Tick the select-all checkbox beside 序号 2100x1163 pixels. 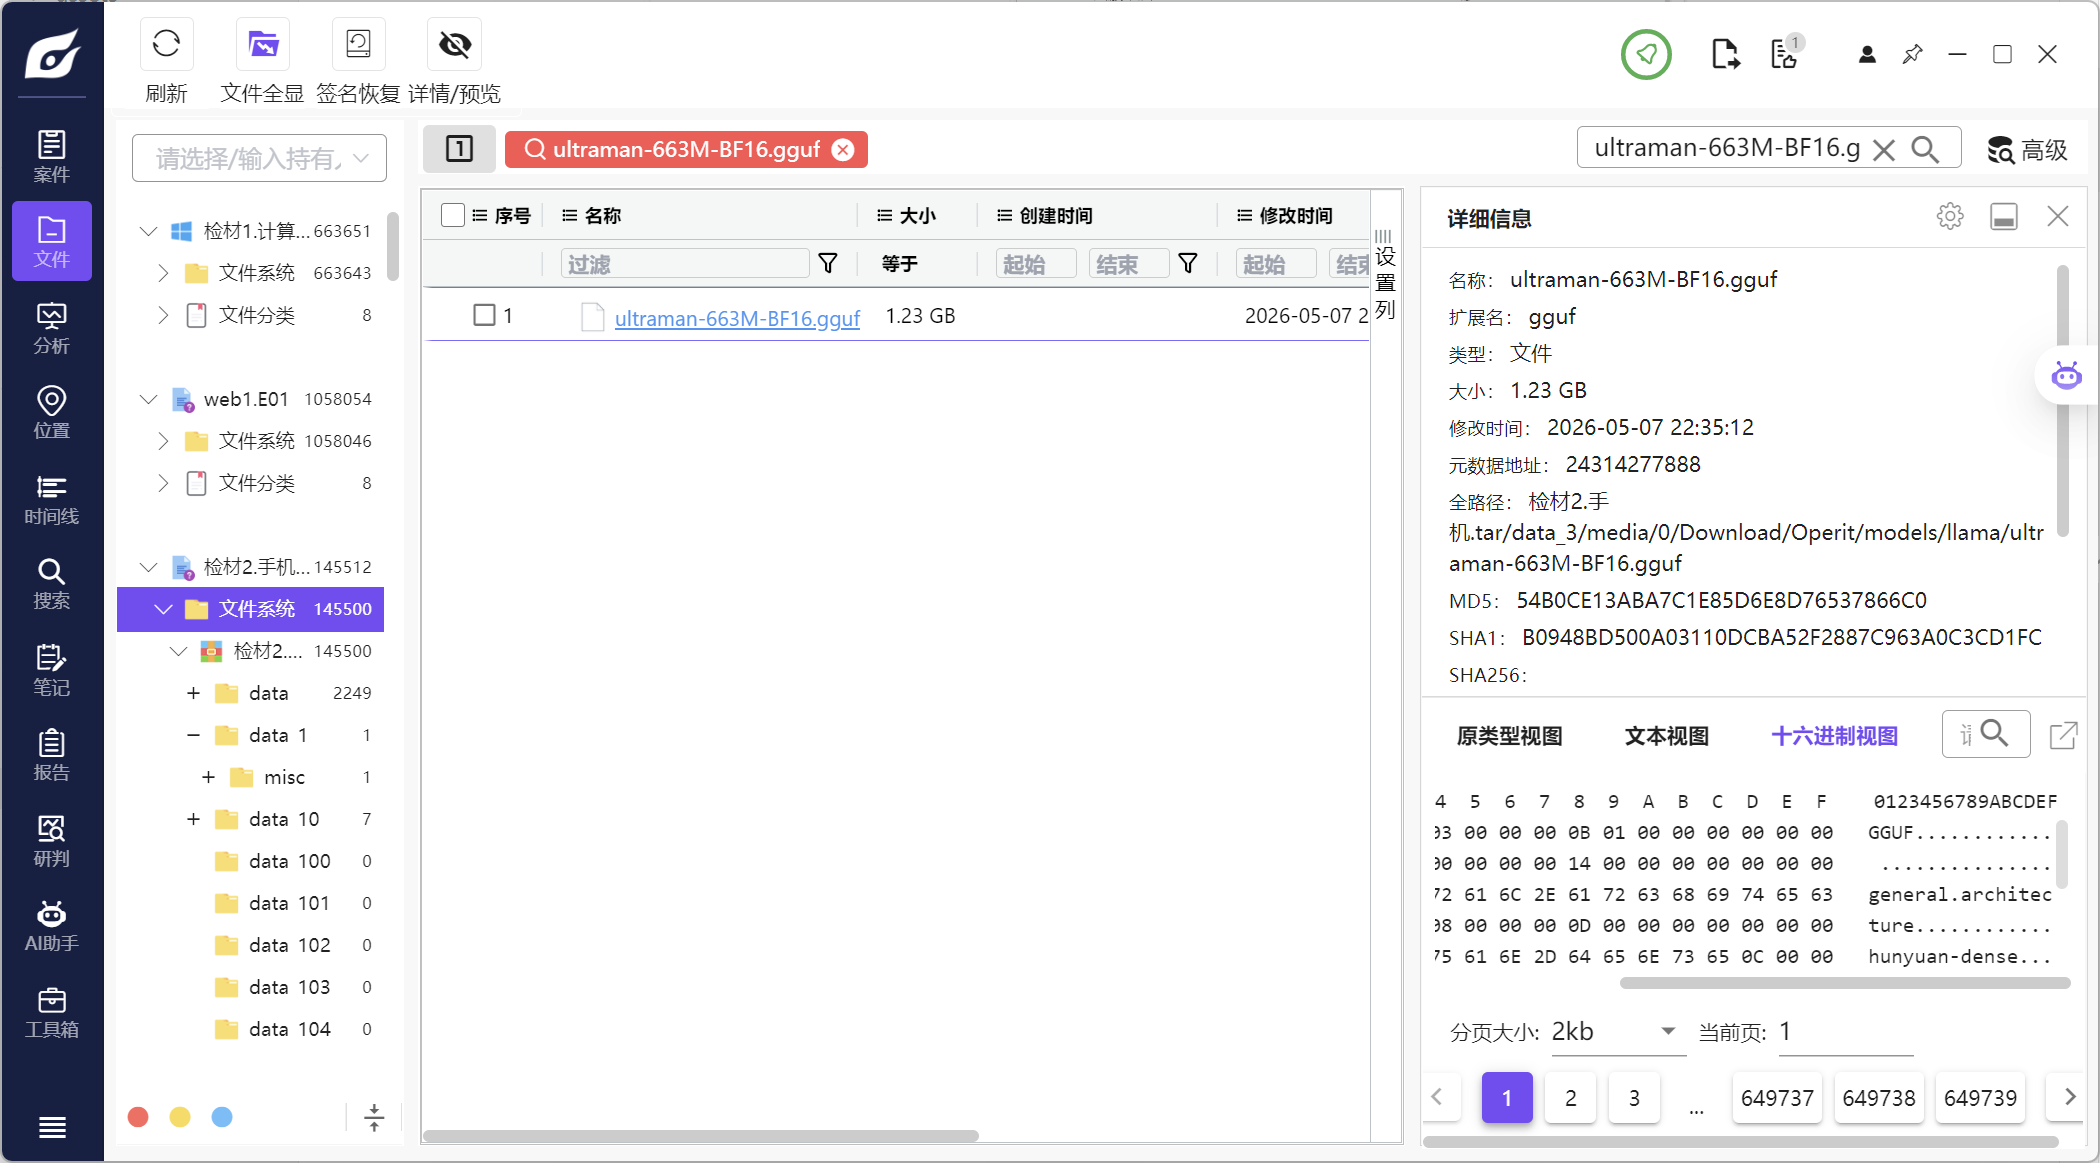453,215
